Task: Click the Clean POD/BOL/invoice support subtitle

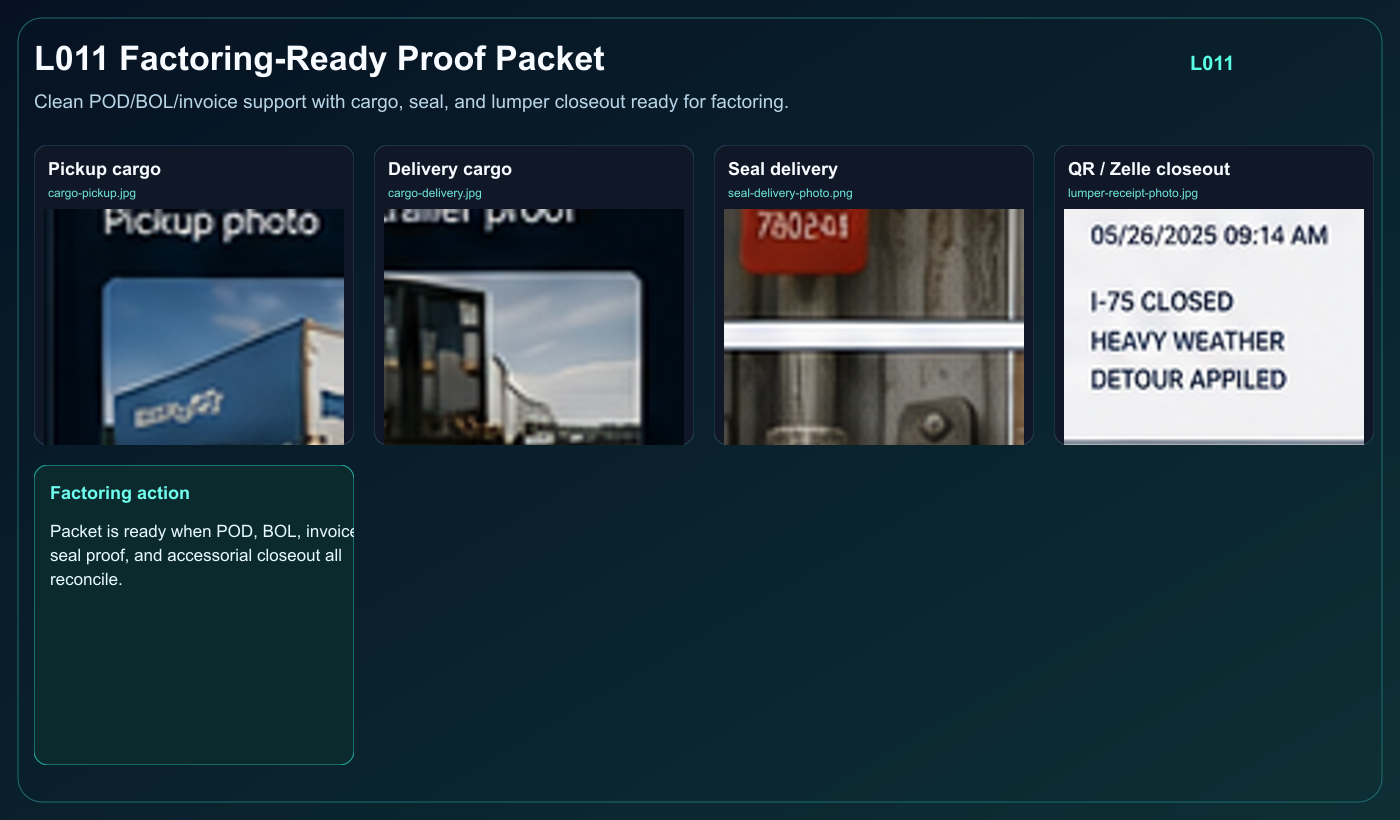Action: (411, 102)
